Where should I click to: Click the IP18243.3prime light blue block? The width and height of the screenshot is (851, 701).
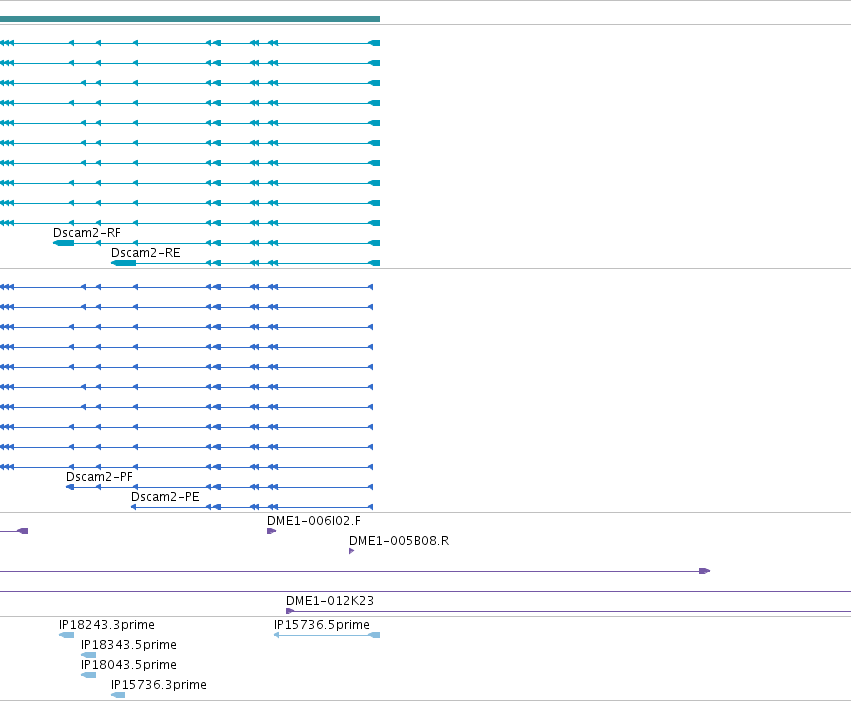66,635
